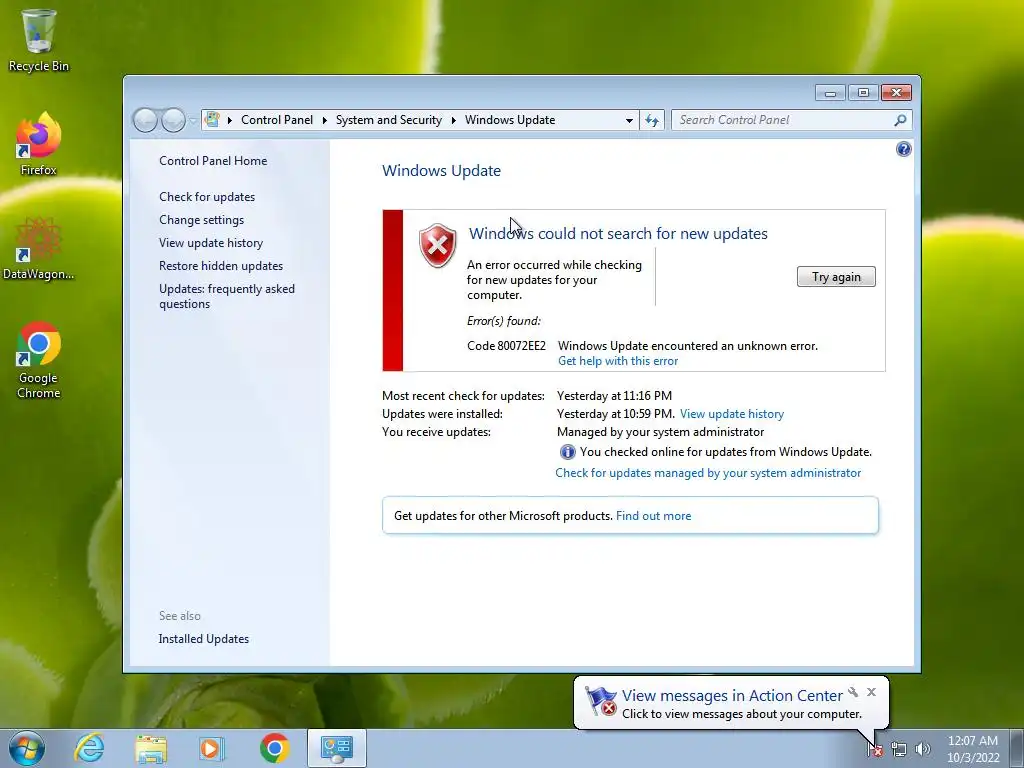Screen dimensions: 1024x768
Task: Click the Try again button
Action: pos(836,277)
